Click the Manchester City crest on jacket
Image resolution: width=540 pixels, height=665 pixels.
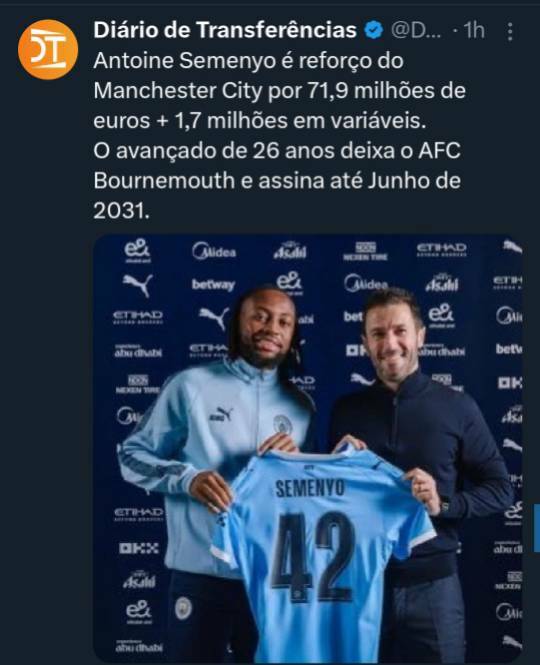(x=282, y=424)
